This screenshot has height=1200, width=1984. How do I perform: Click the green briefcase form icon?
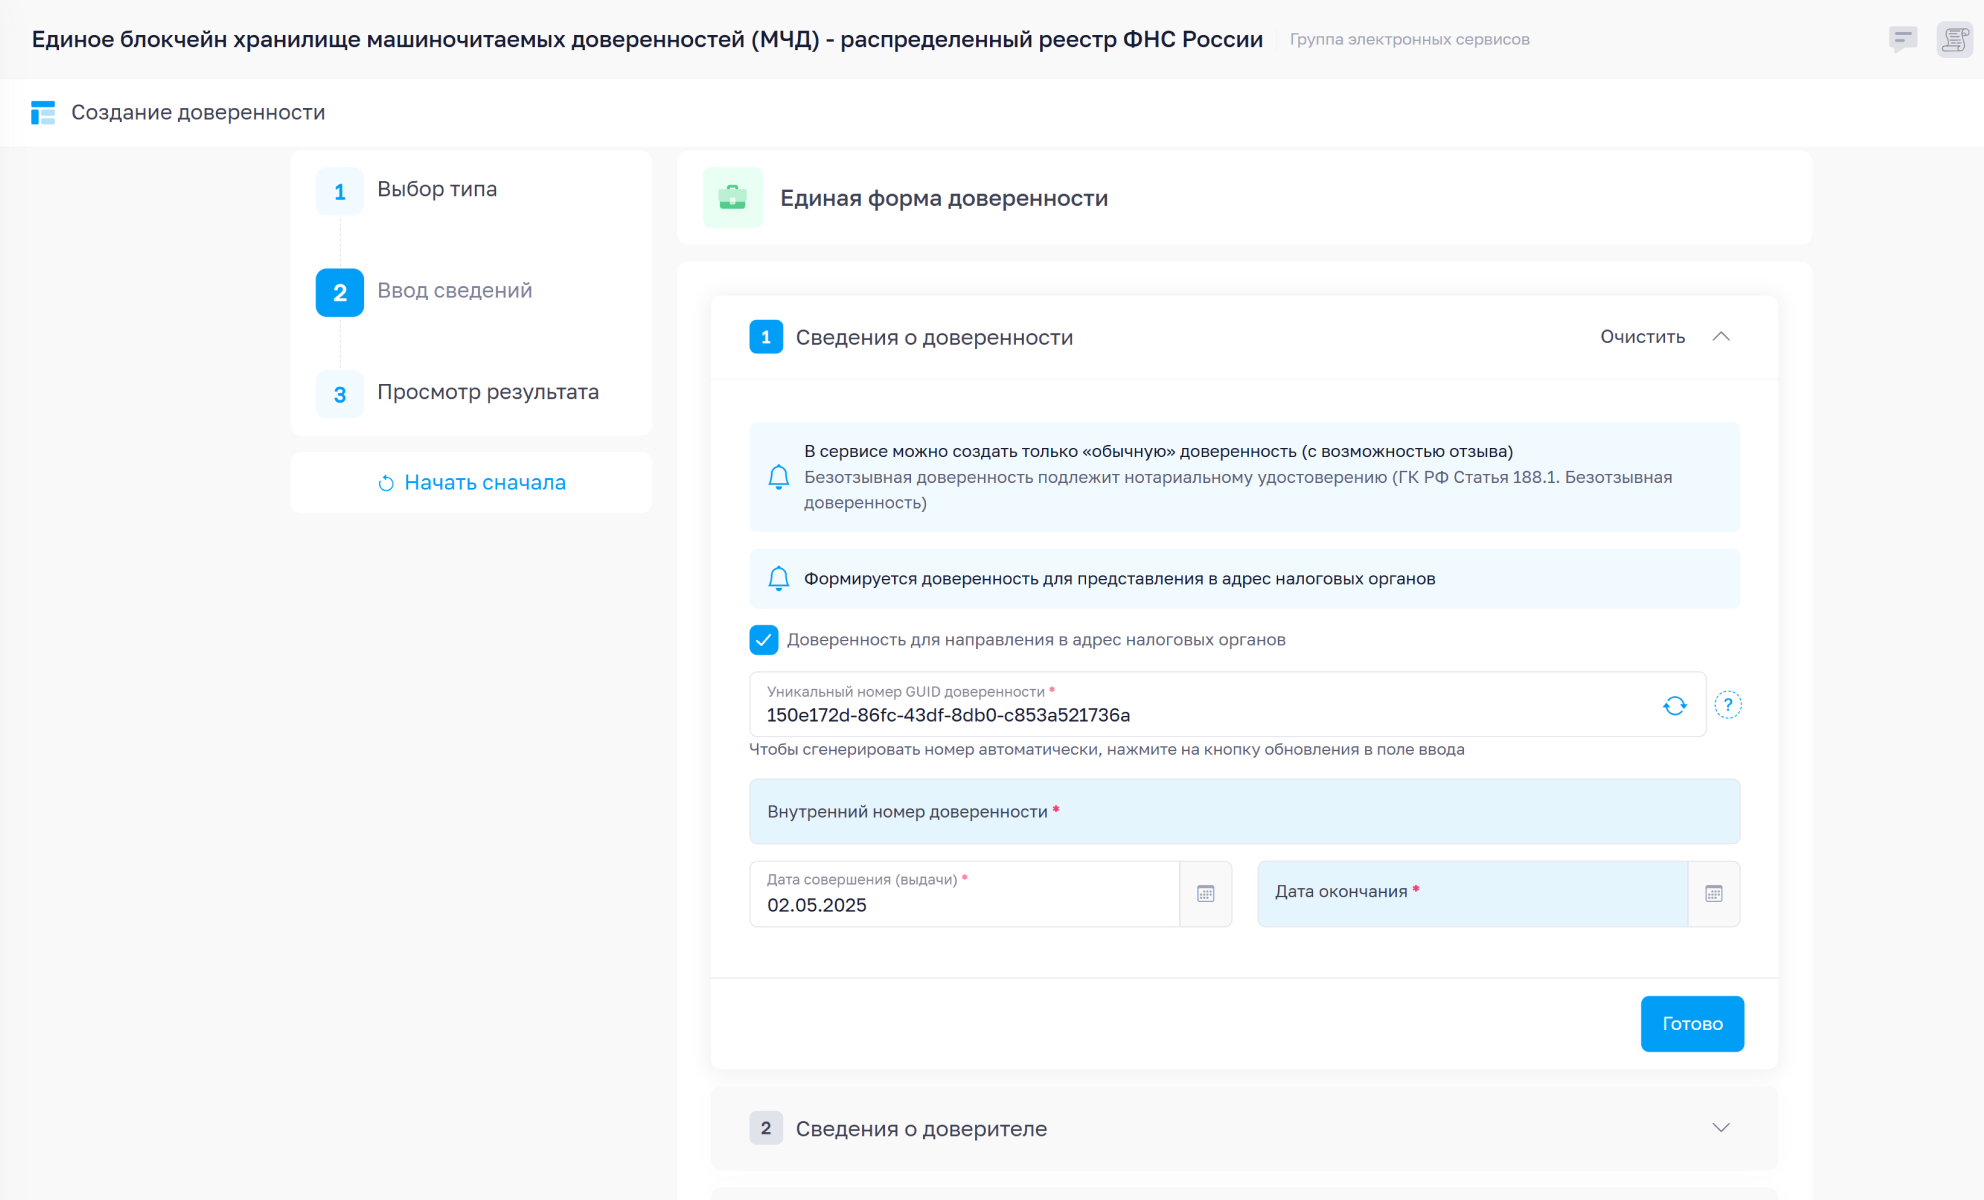tap(732, 198)
